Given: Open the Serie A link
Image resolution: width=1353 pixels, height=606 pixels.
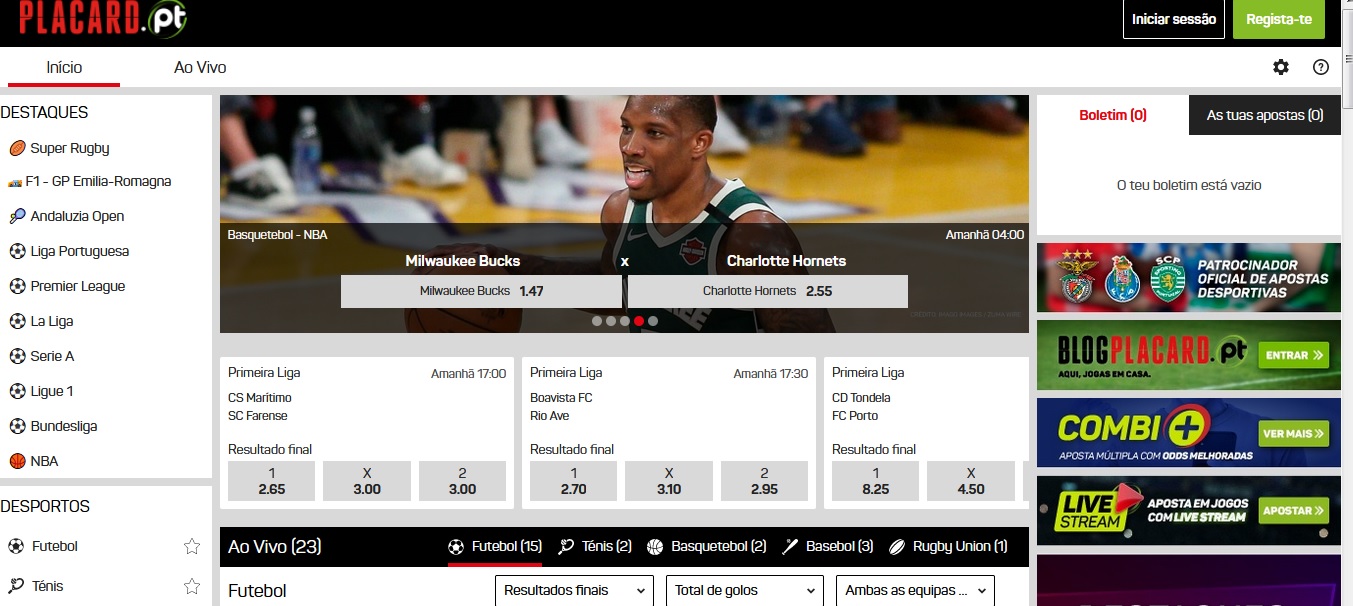Looking at the screenshot, I should [52, 356].
